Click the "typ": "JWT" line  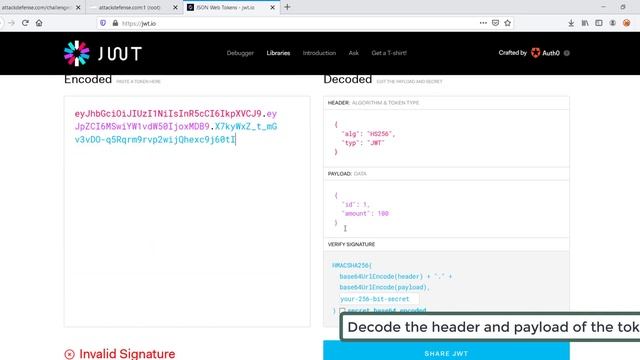(x=363, y=143)
